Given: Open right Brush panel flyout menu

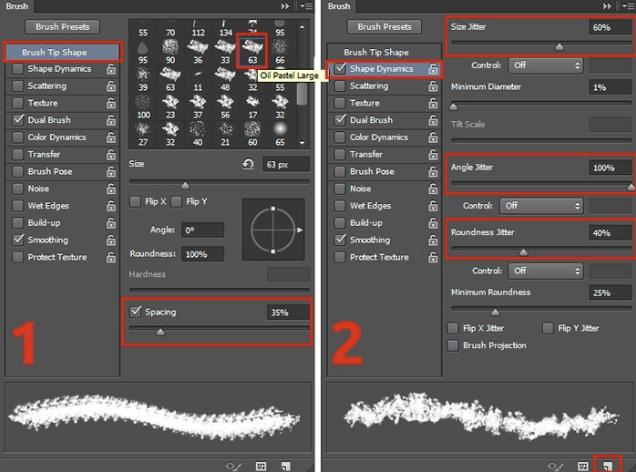Looking at the screenshot, I should 629,6.
